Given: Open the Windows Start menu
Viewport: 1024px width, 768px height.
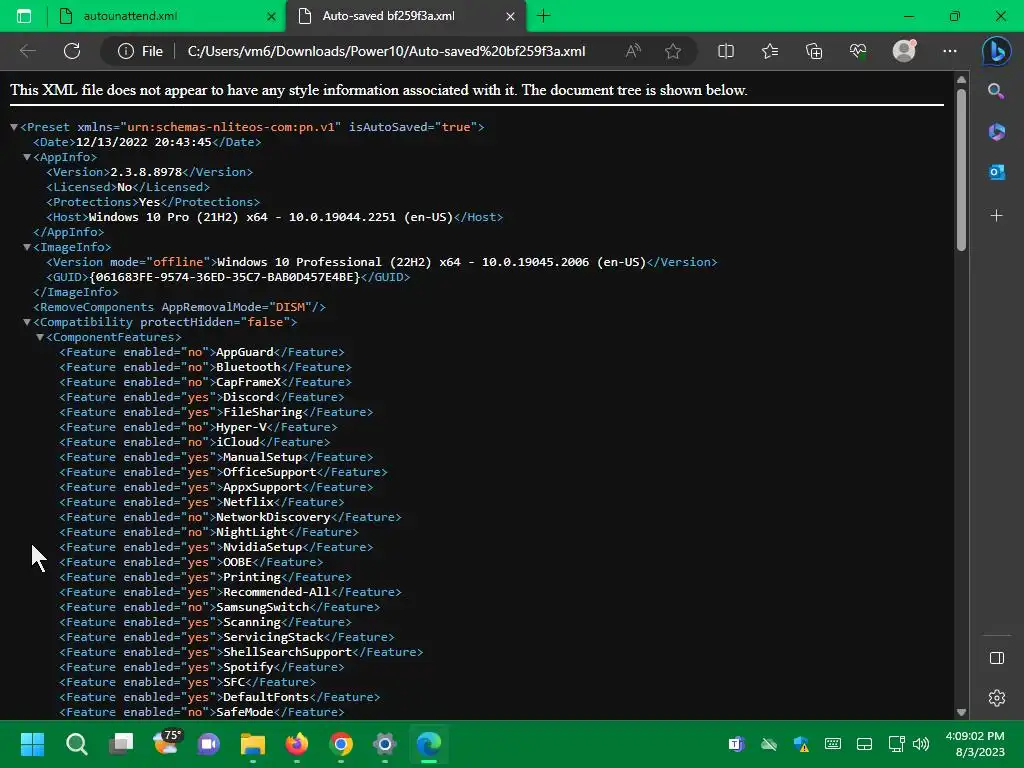Looking at the screenshot, I should click(32, 744).
